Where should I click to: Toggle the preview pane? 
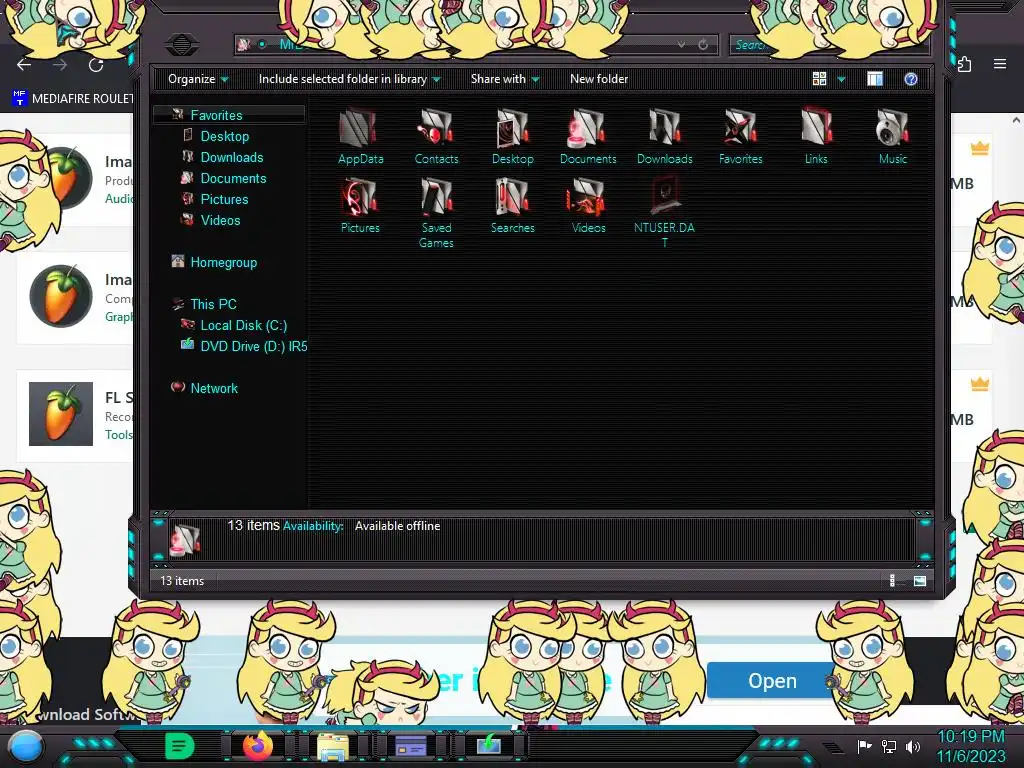[875, 79]
